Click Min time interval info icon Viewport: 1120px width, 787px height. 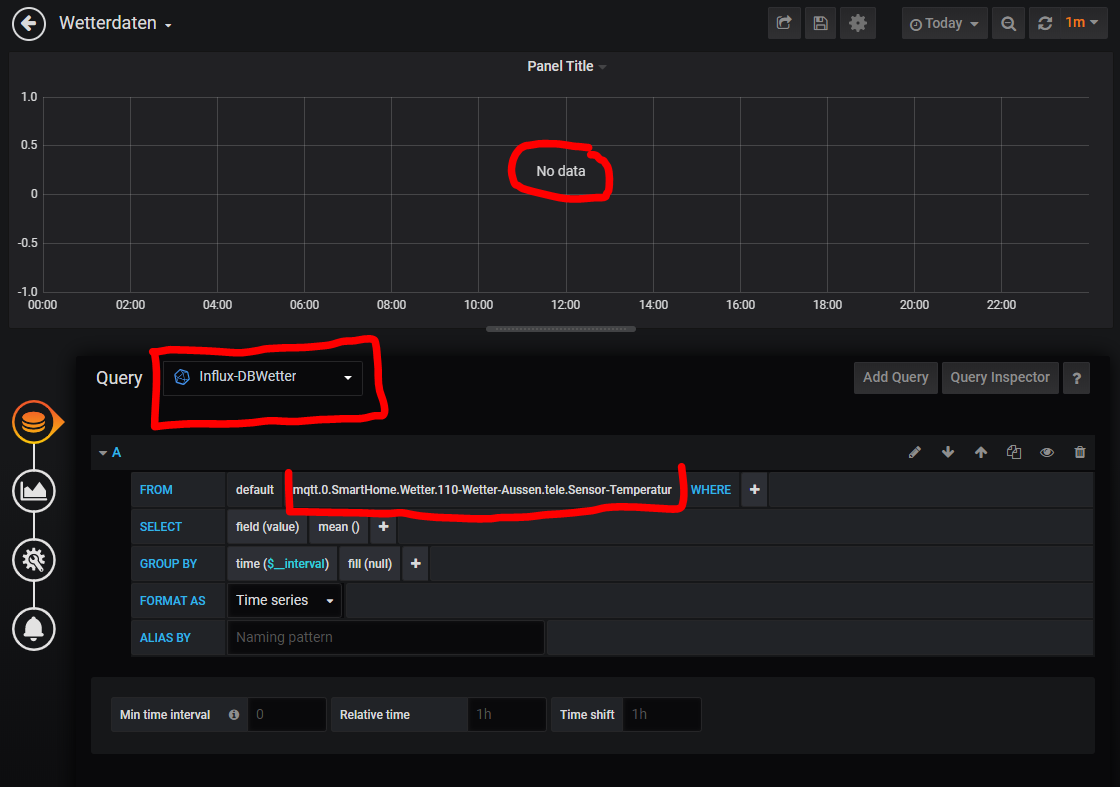click(234, 715)
